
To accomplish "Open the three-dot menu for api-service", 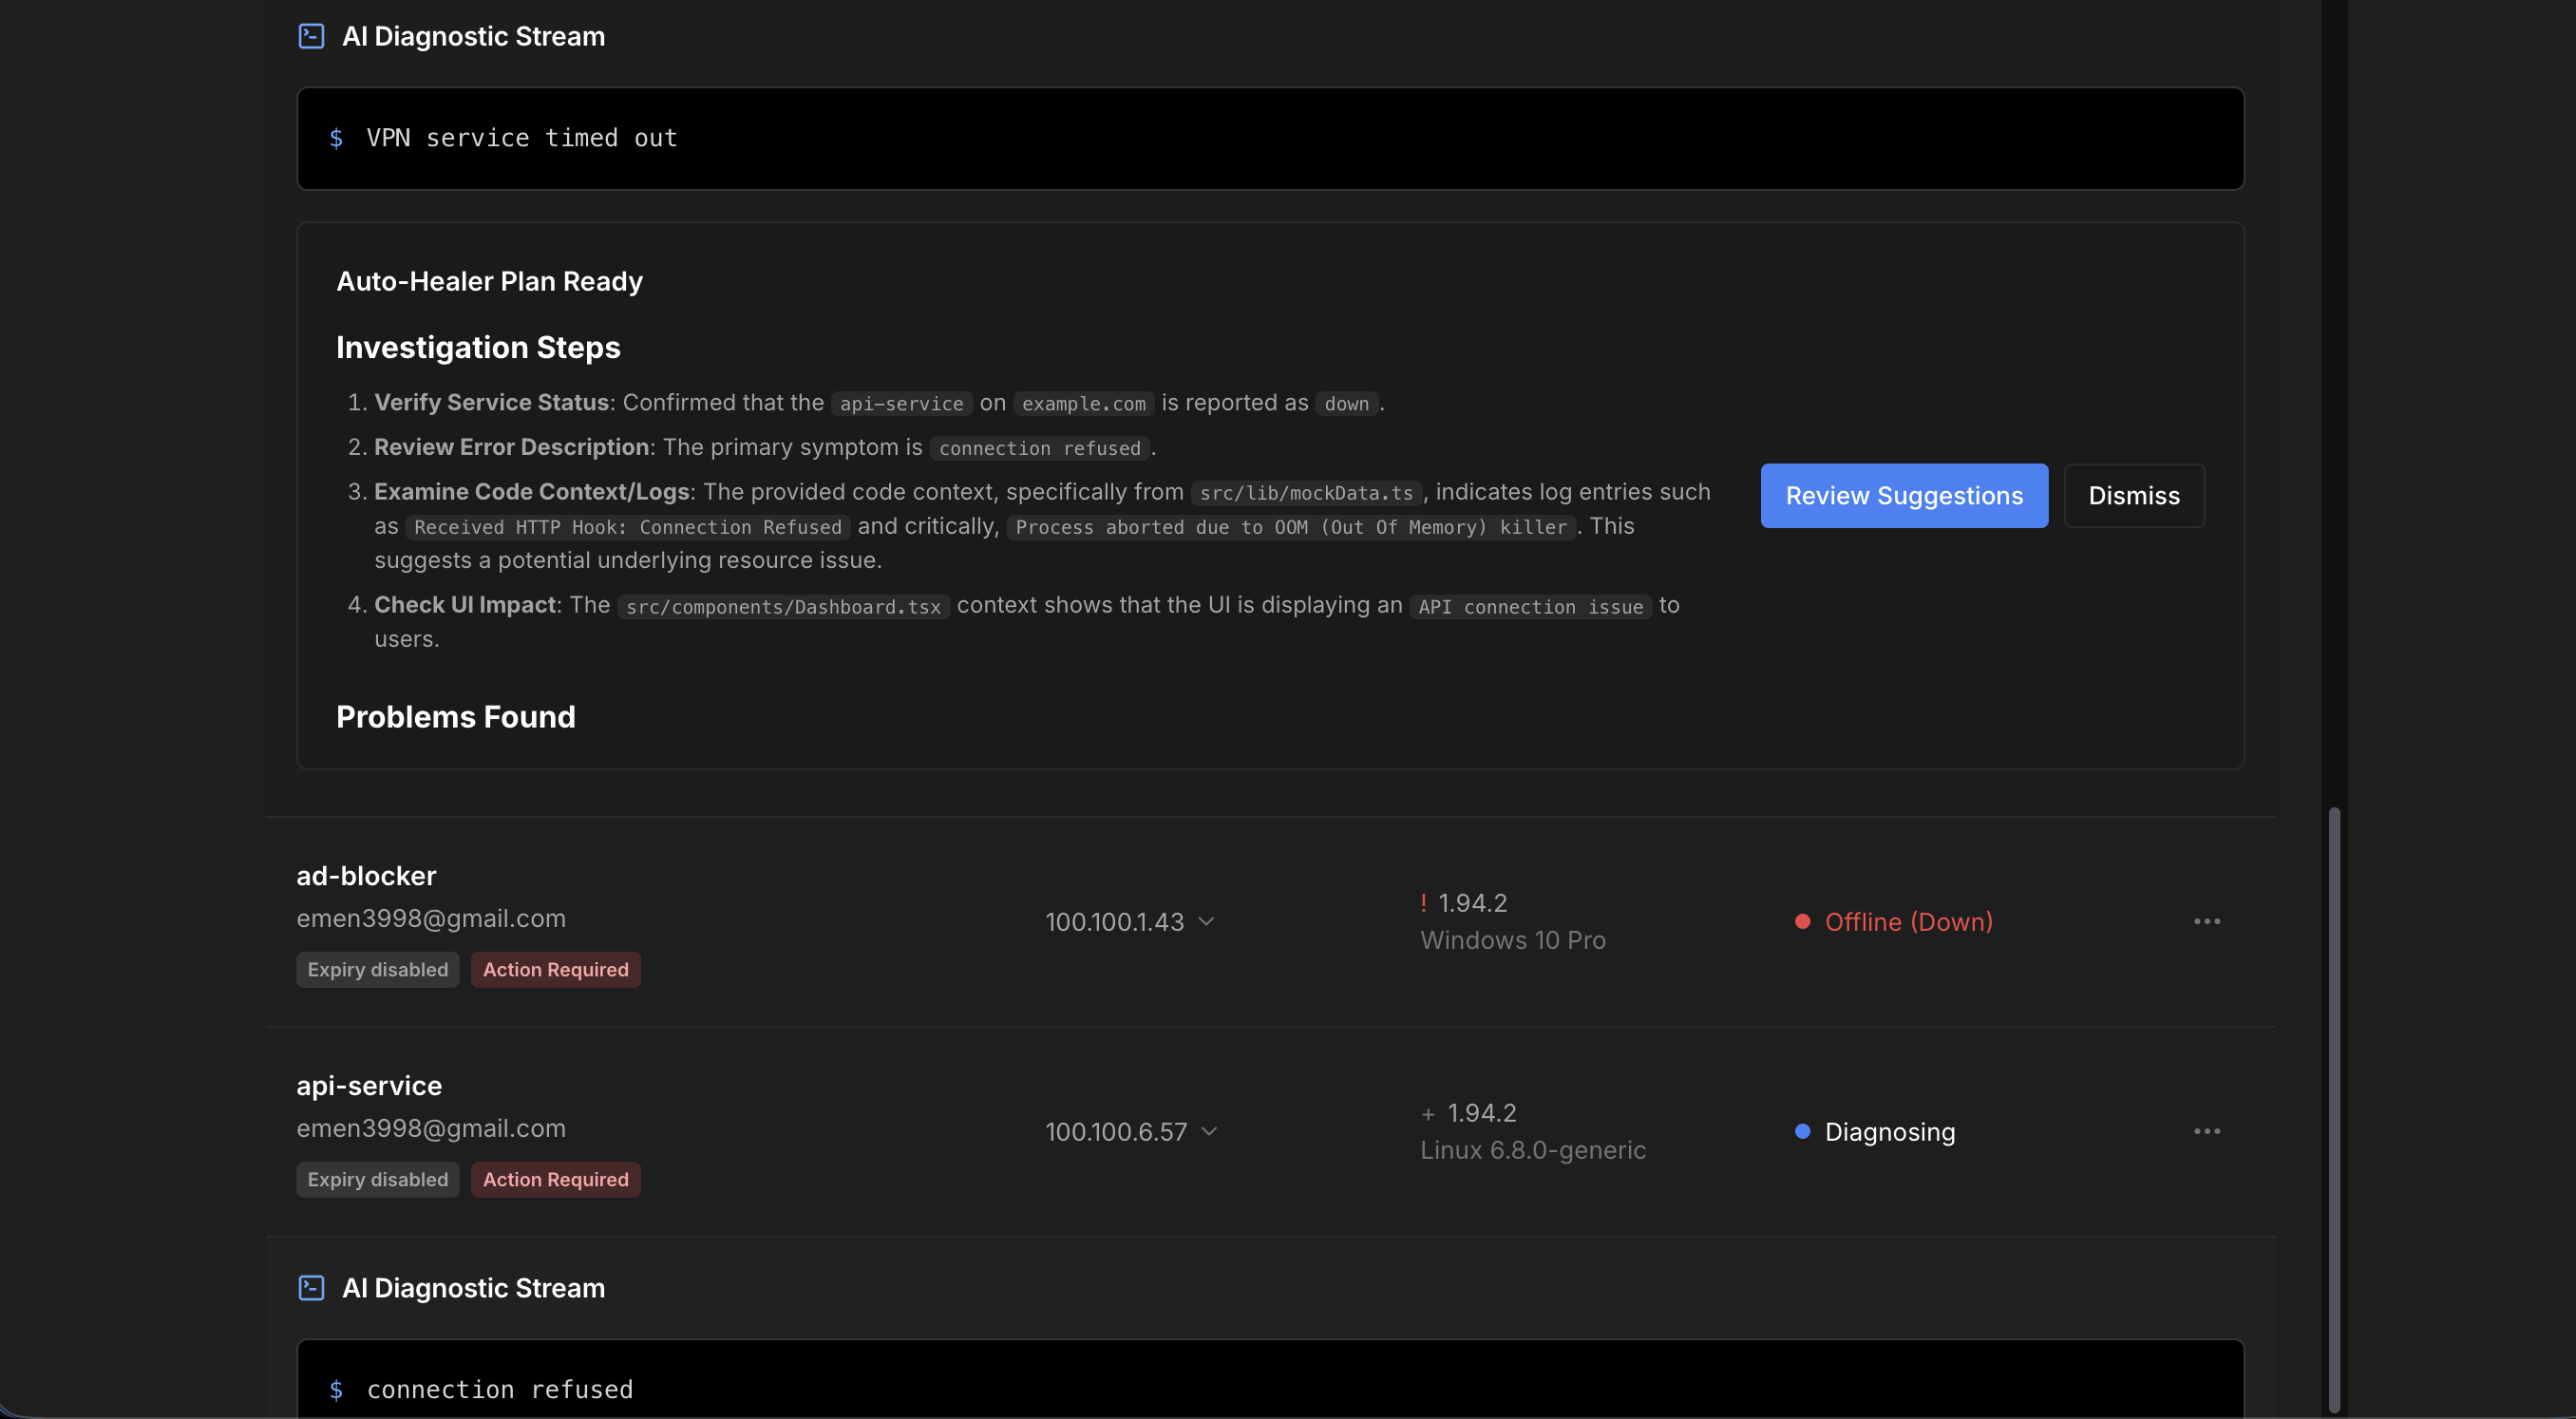I will click(x=2206, y=1131).
